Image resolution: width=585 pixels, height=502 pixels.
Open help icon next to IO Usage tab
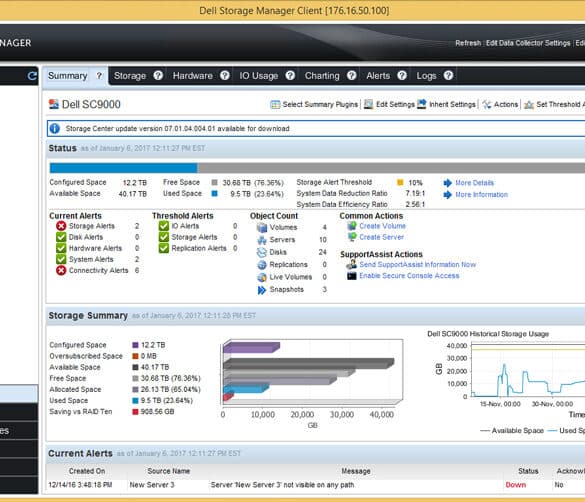pos(290,75)
